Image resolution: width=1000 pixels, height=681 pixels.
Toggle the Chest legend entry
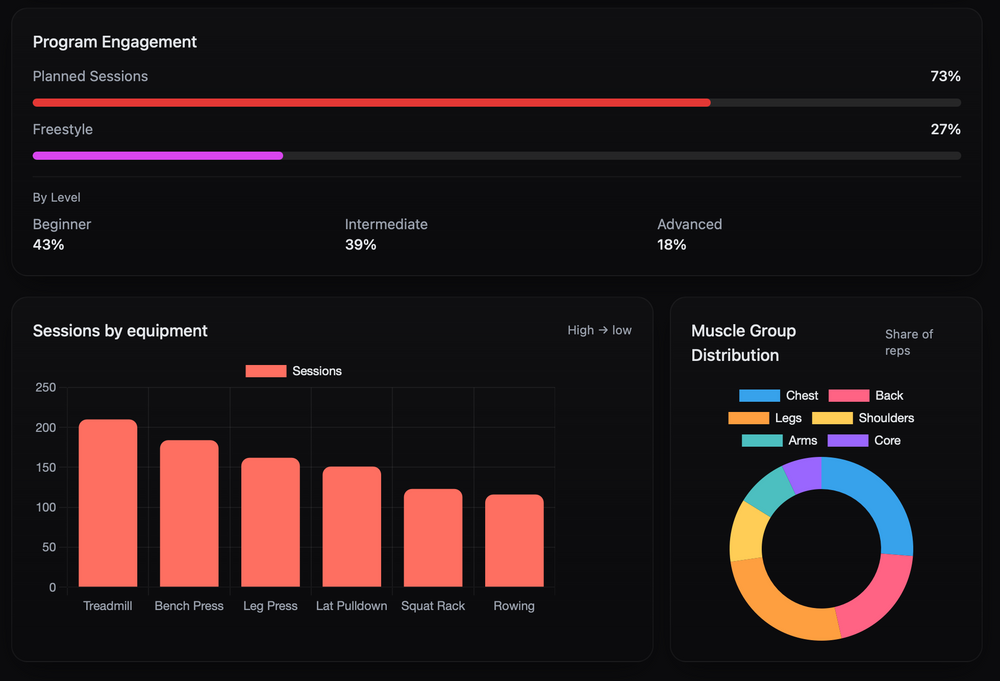(778, 396)
